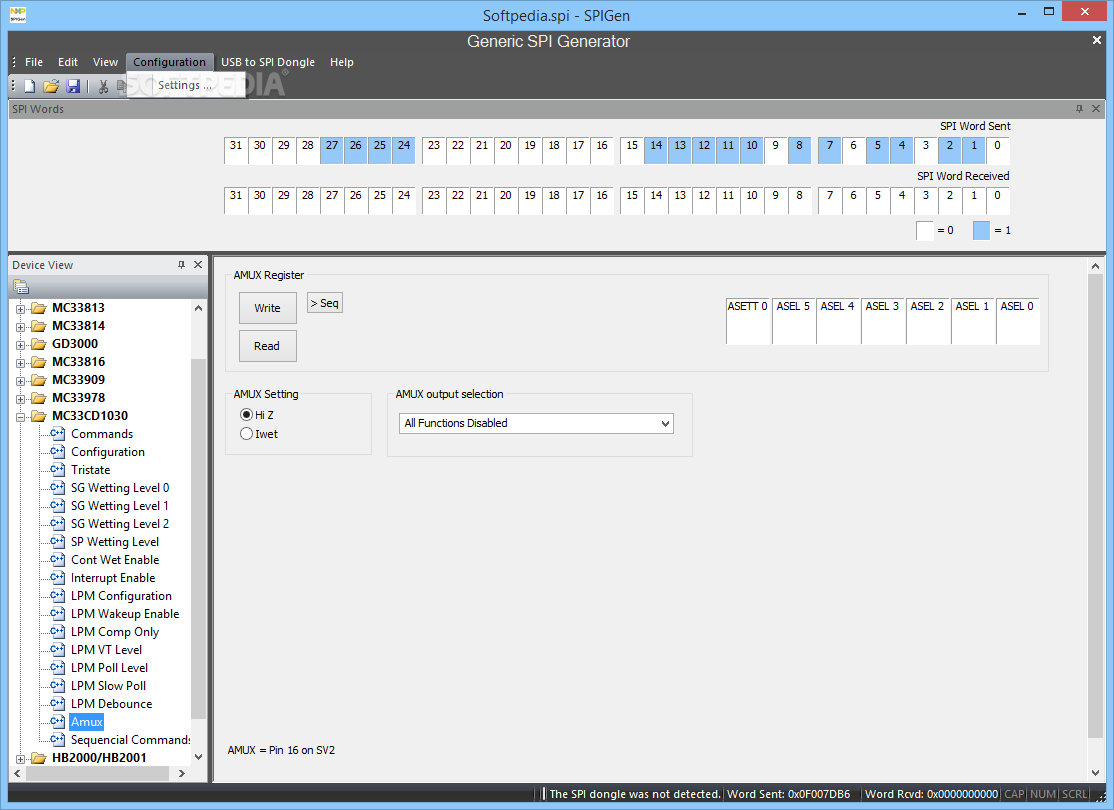
Task: Select LPM Debounce item
Action: coord(111,703)
